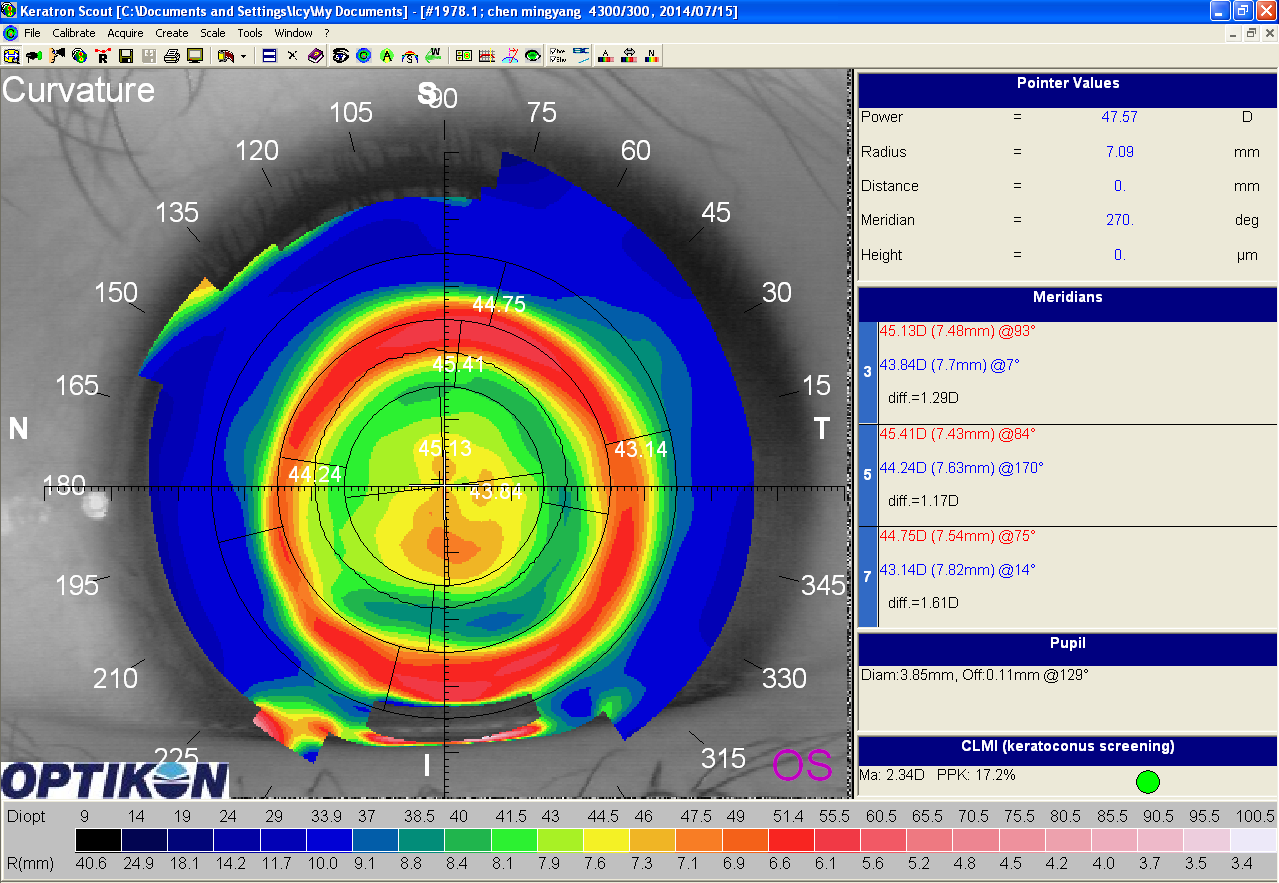The width and height of the screenshot is (1279, 883).
Task: Click the first toolbar icon with blue-yellow grid
Action: coord(11,55)
